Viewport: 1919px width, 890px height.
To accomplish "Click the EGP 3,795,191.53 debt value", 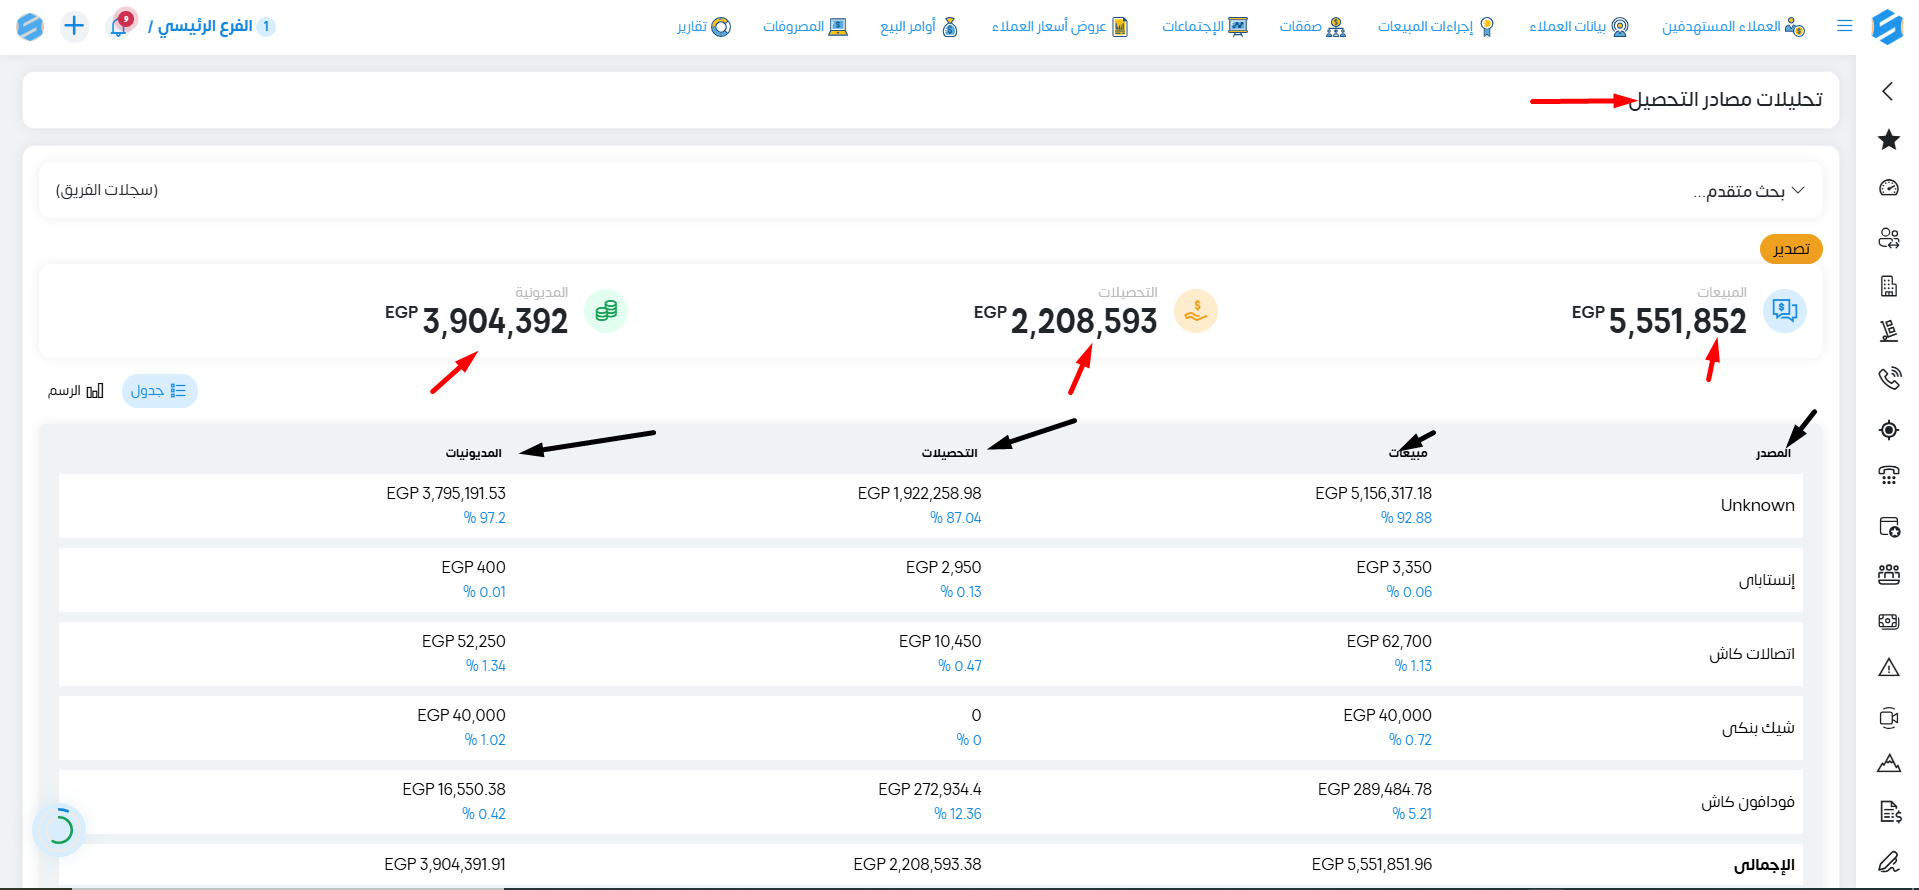I will pos(446,494).
